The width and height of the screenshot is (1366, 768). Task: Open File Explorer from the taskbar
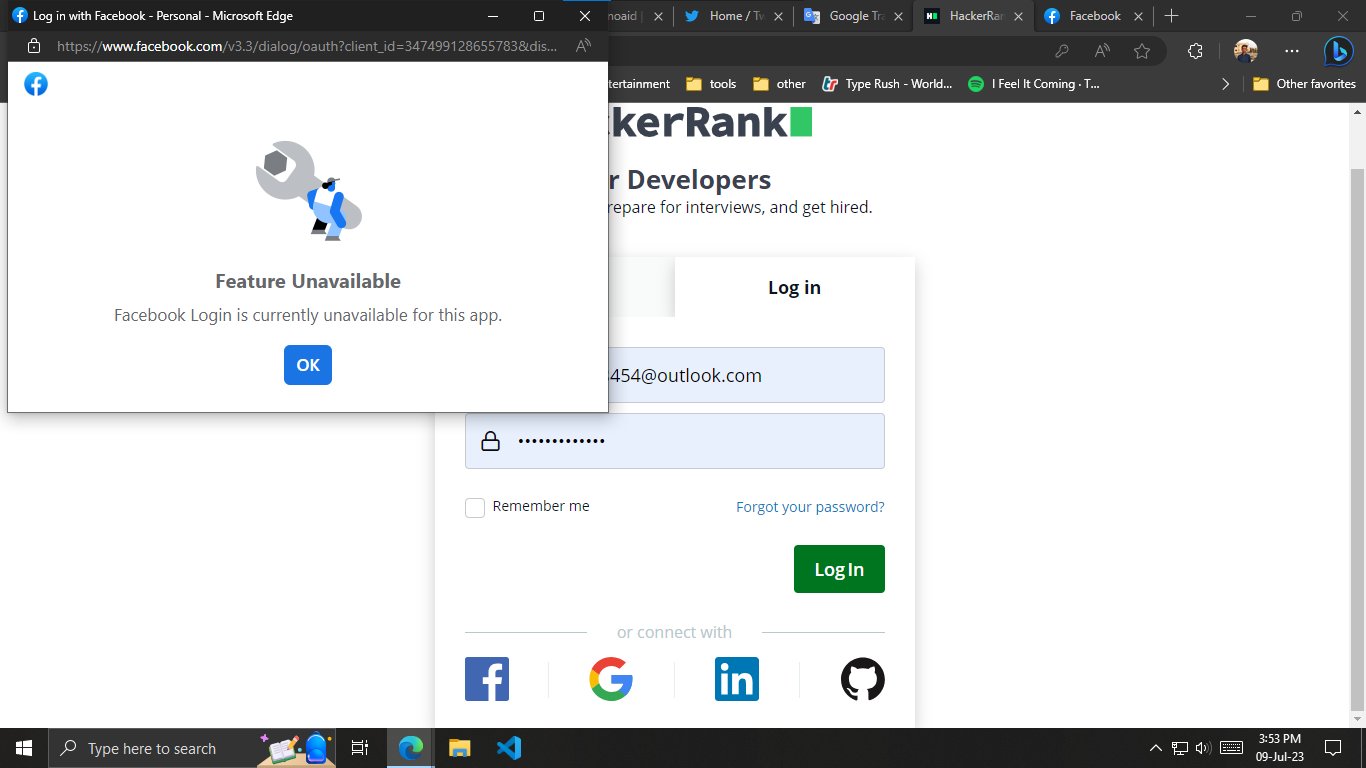point(459,747)
